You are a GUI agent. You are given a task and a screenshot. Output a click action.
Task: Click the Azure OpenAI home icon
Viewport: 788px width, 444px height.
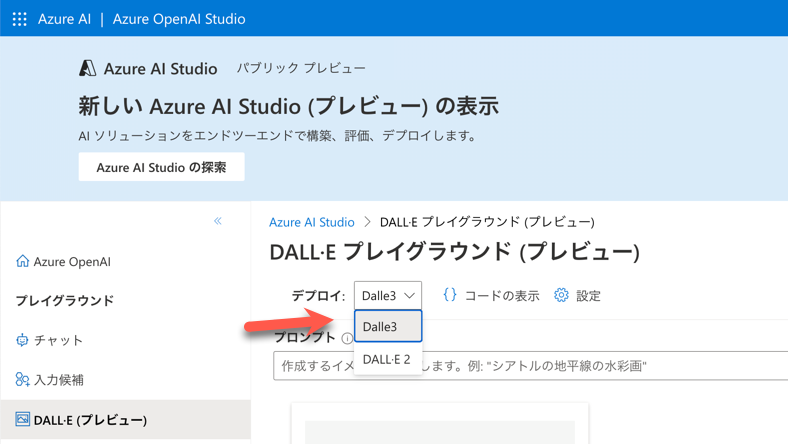[22, 261]
